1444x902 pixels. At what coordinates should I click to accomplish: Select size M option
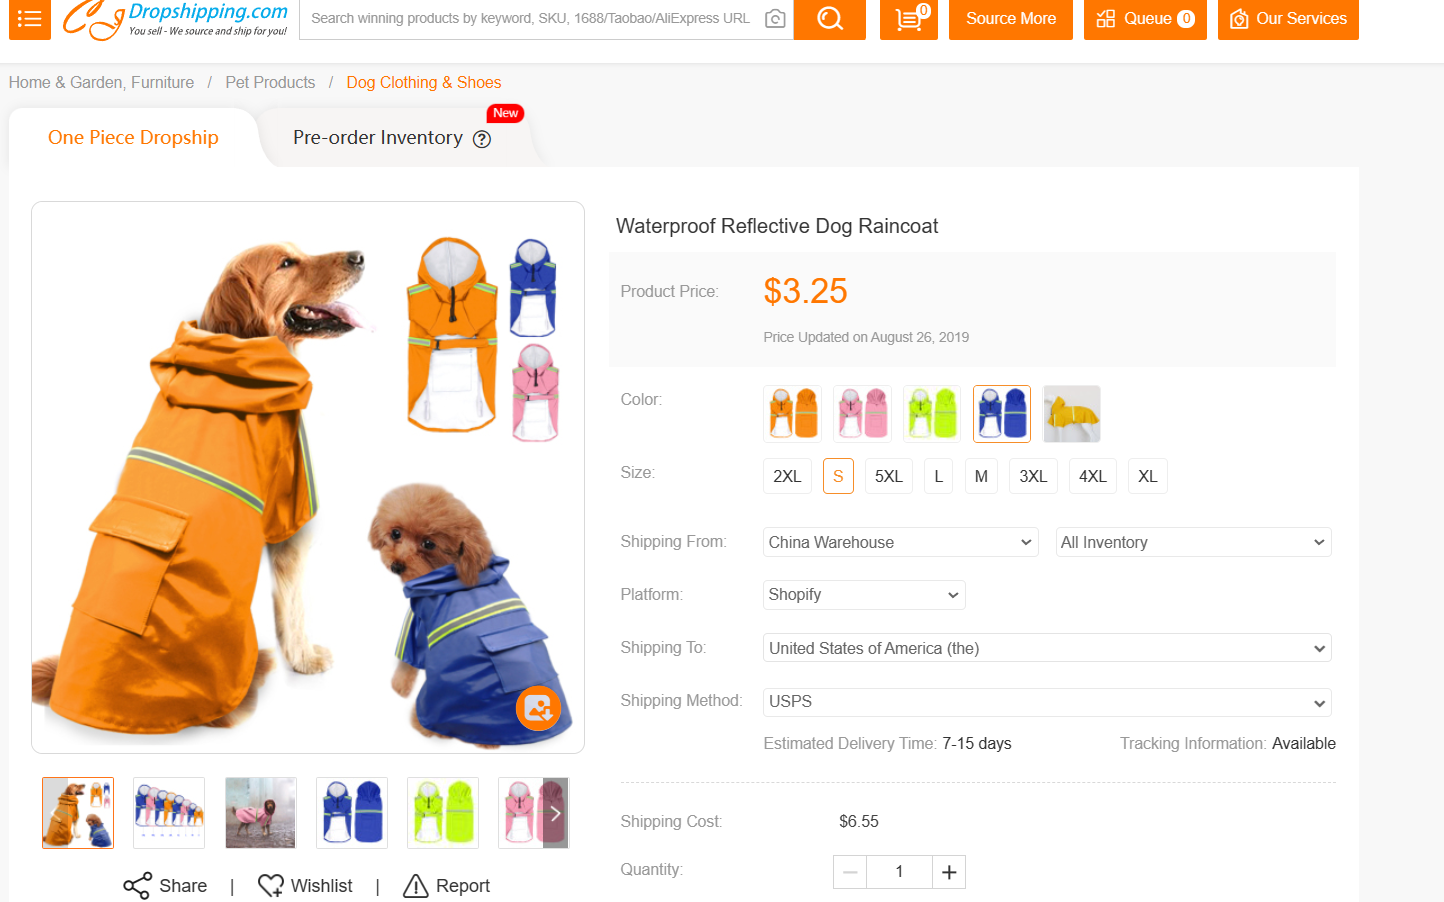click(981, 476)
